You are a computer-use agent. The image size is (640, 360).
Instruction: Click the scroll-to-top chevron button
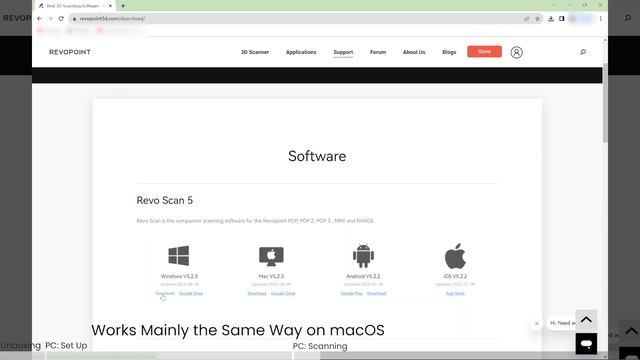pyautogui.click(x=586, y=320)
